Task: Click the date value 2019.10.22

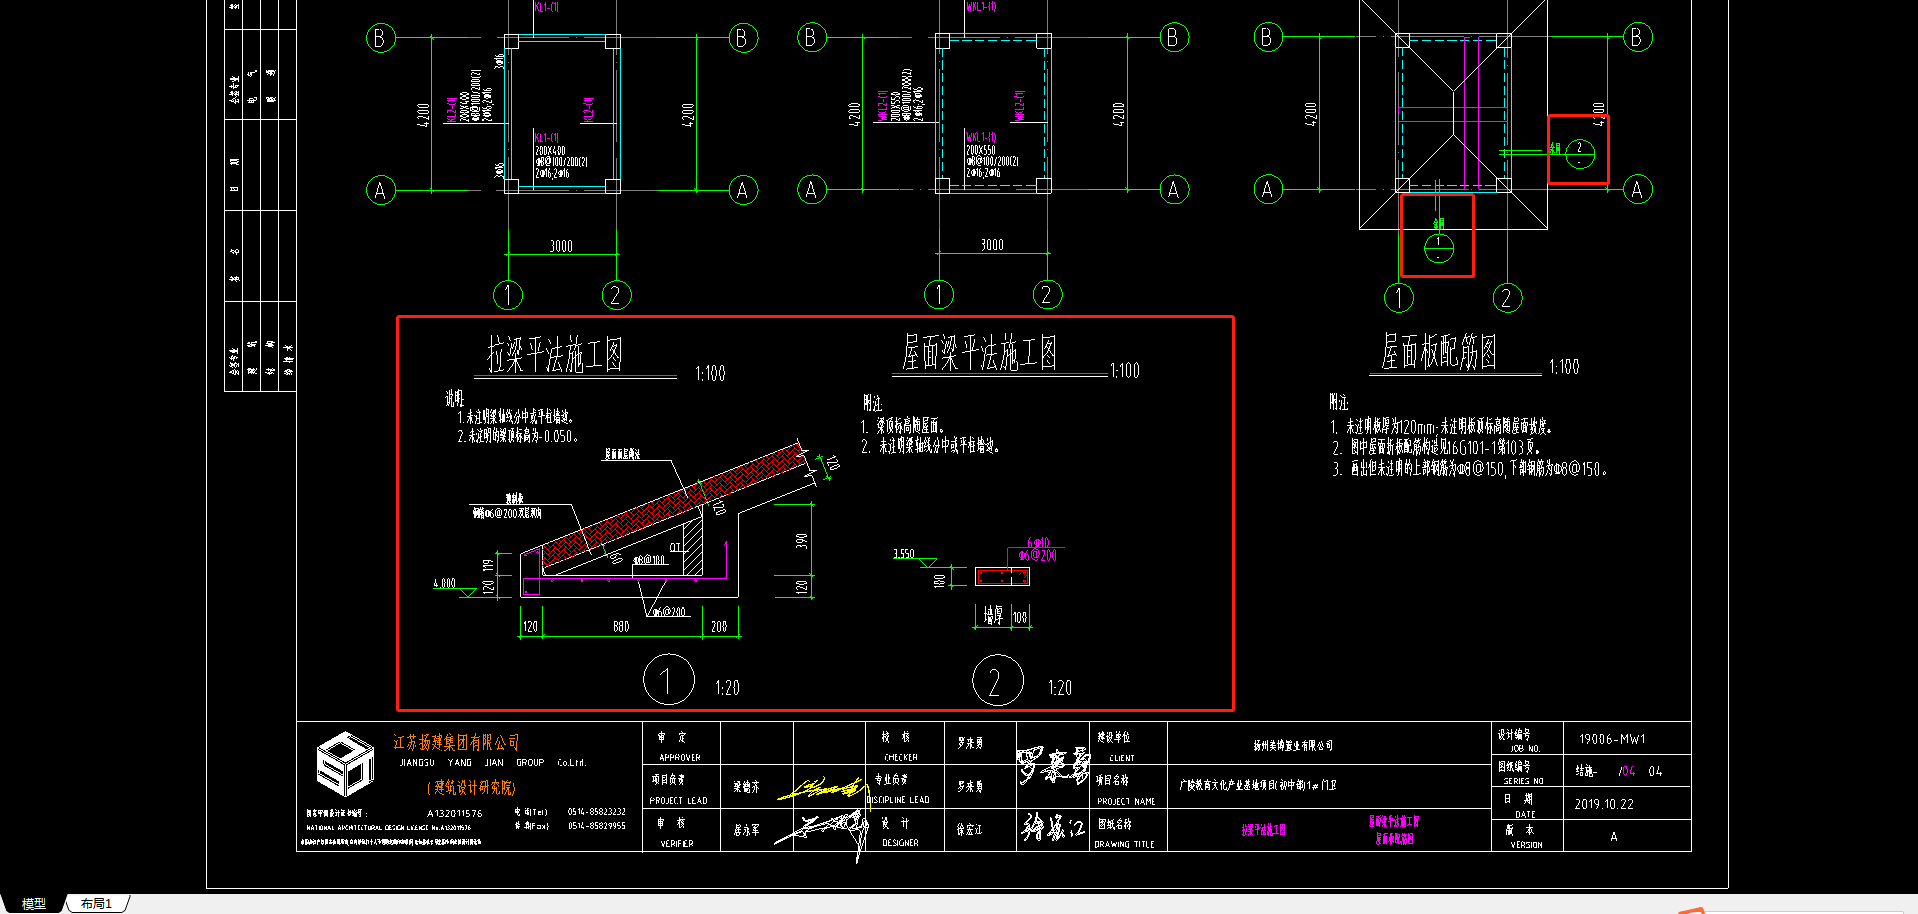Action: (1604, 804)
